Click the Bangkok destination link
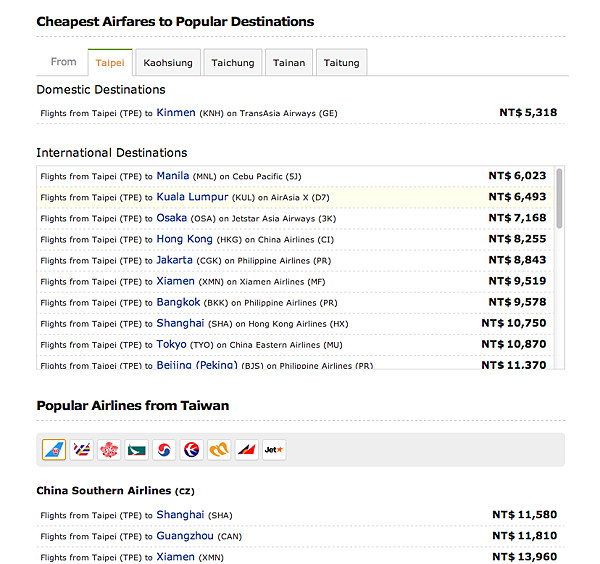 click(x=178, y=302)
